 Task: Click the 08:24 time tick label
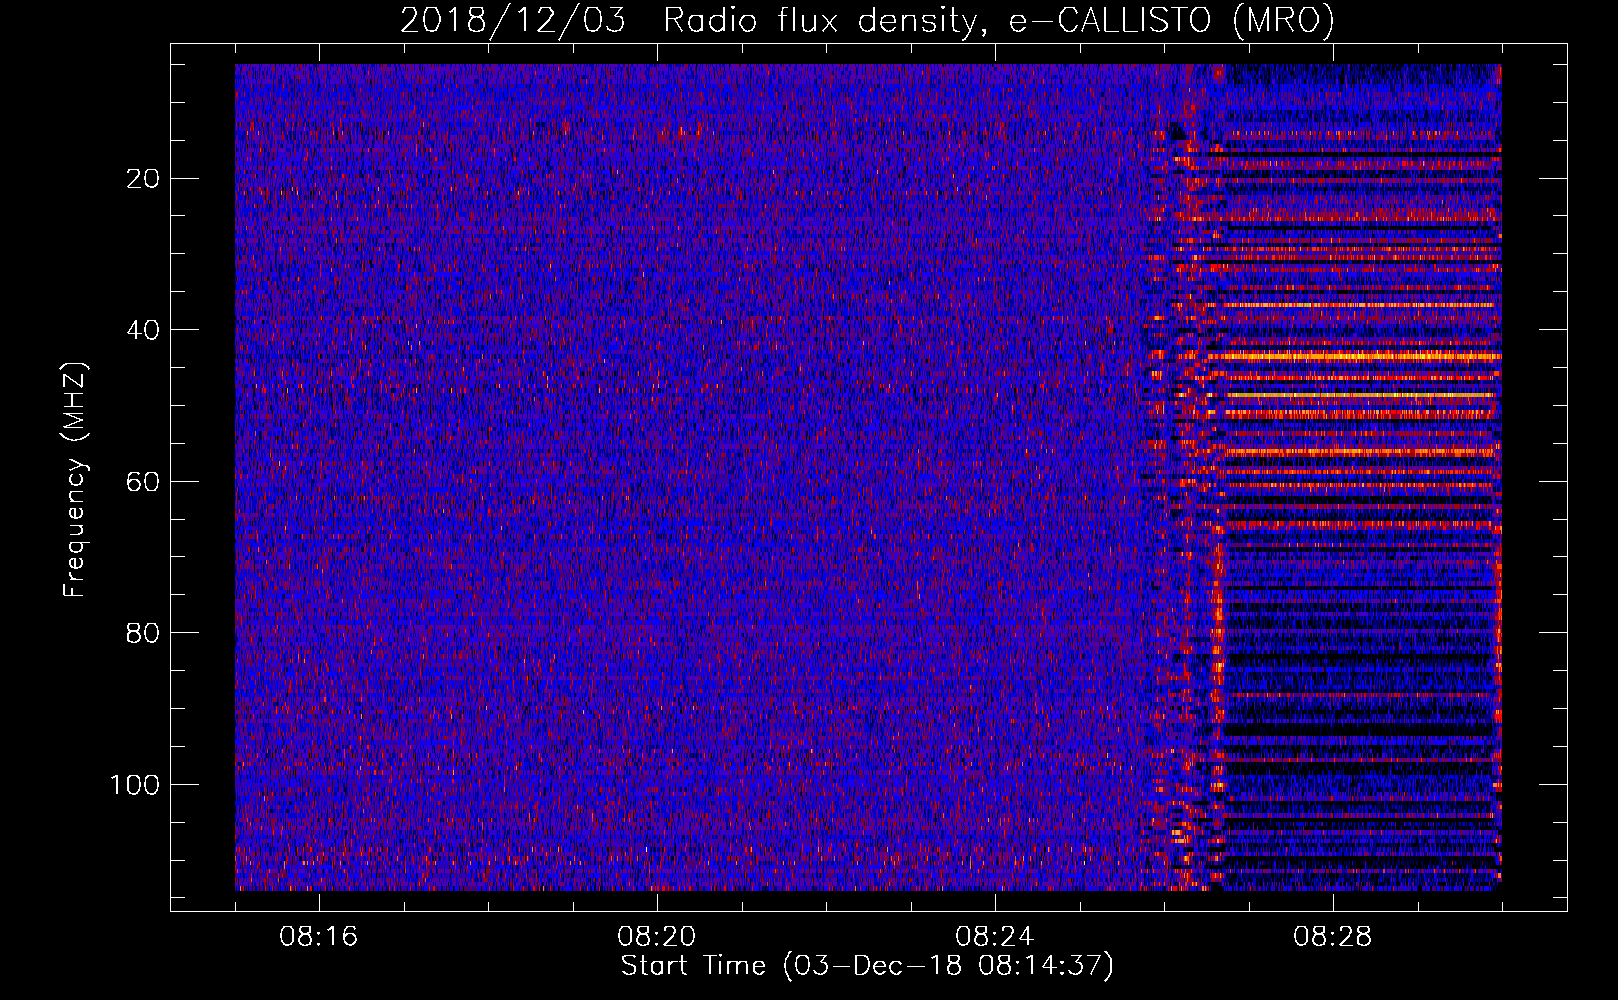tap(995, 937)
